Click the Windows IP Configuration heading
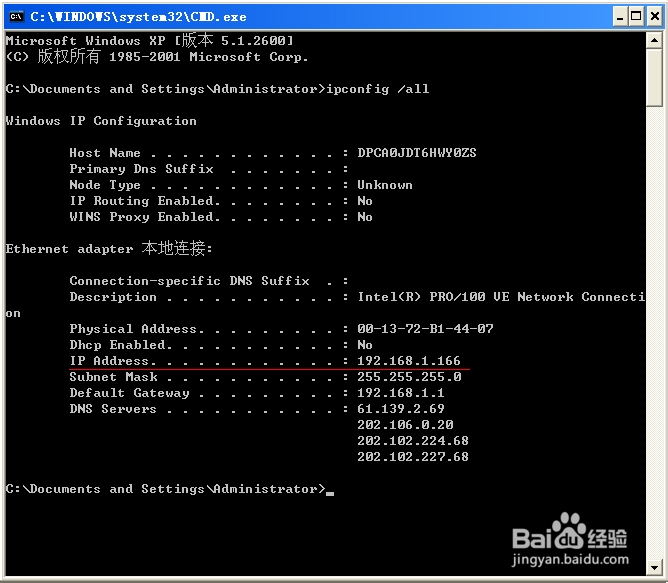Viewport: 668px width, 583px height. point(101,121)
